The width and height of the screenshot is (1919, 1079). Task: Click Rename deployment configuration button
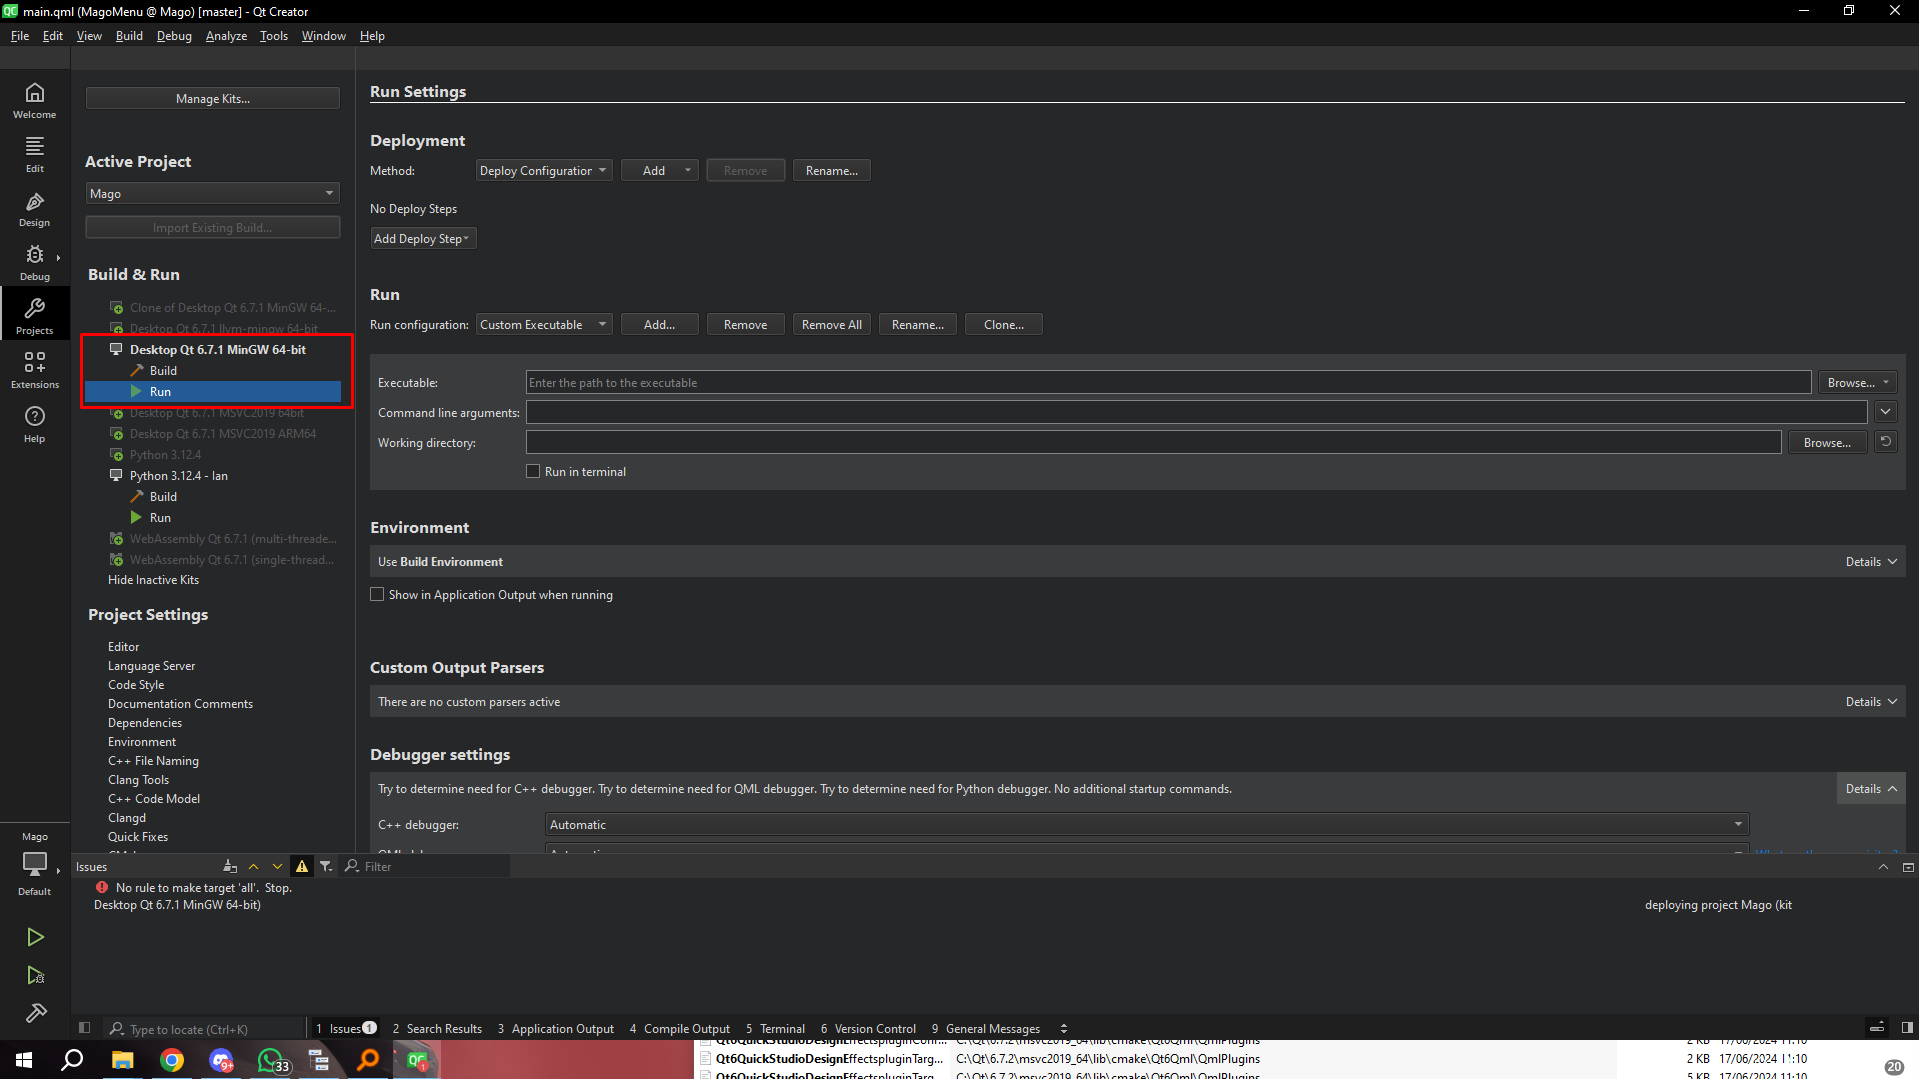click(x=832, y=170)
